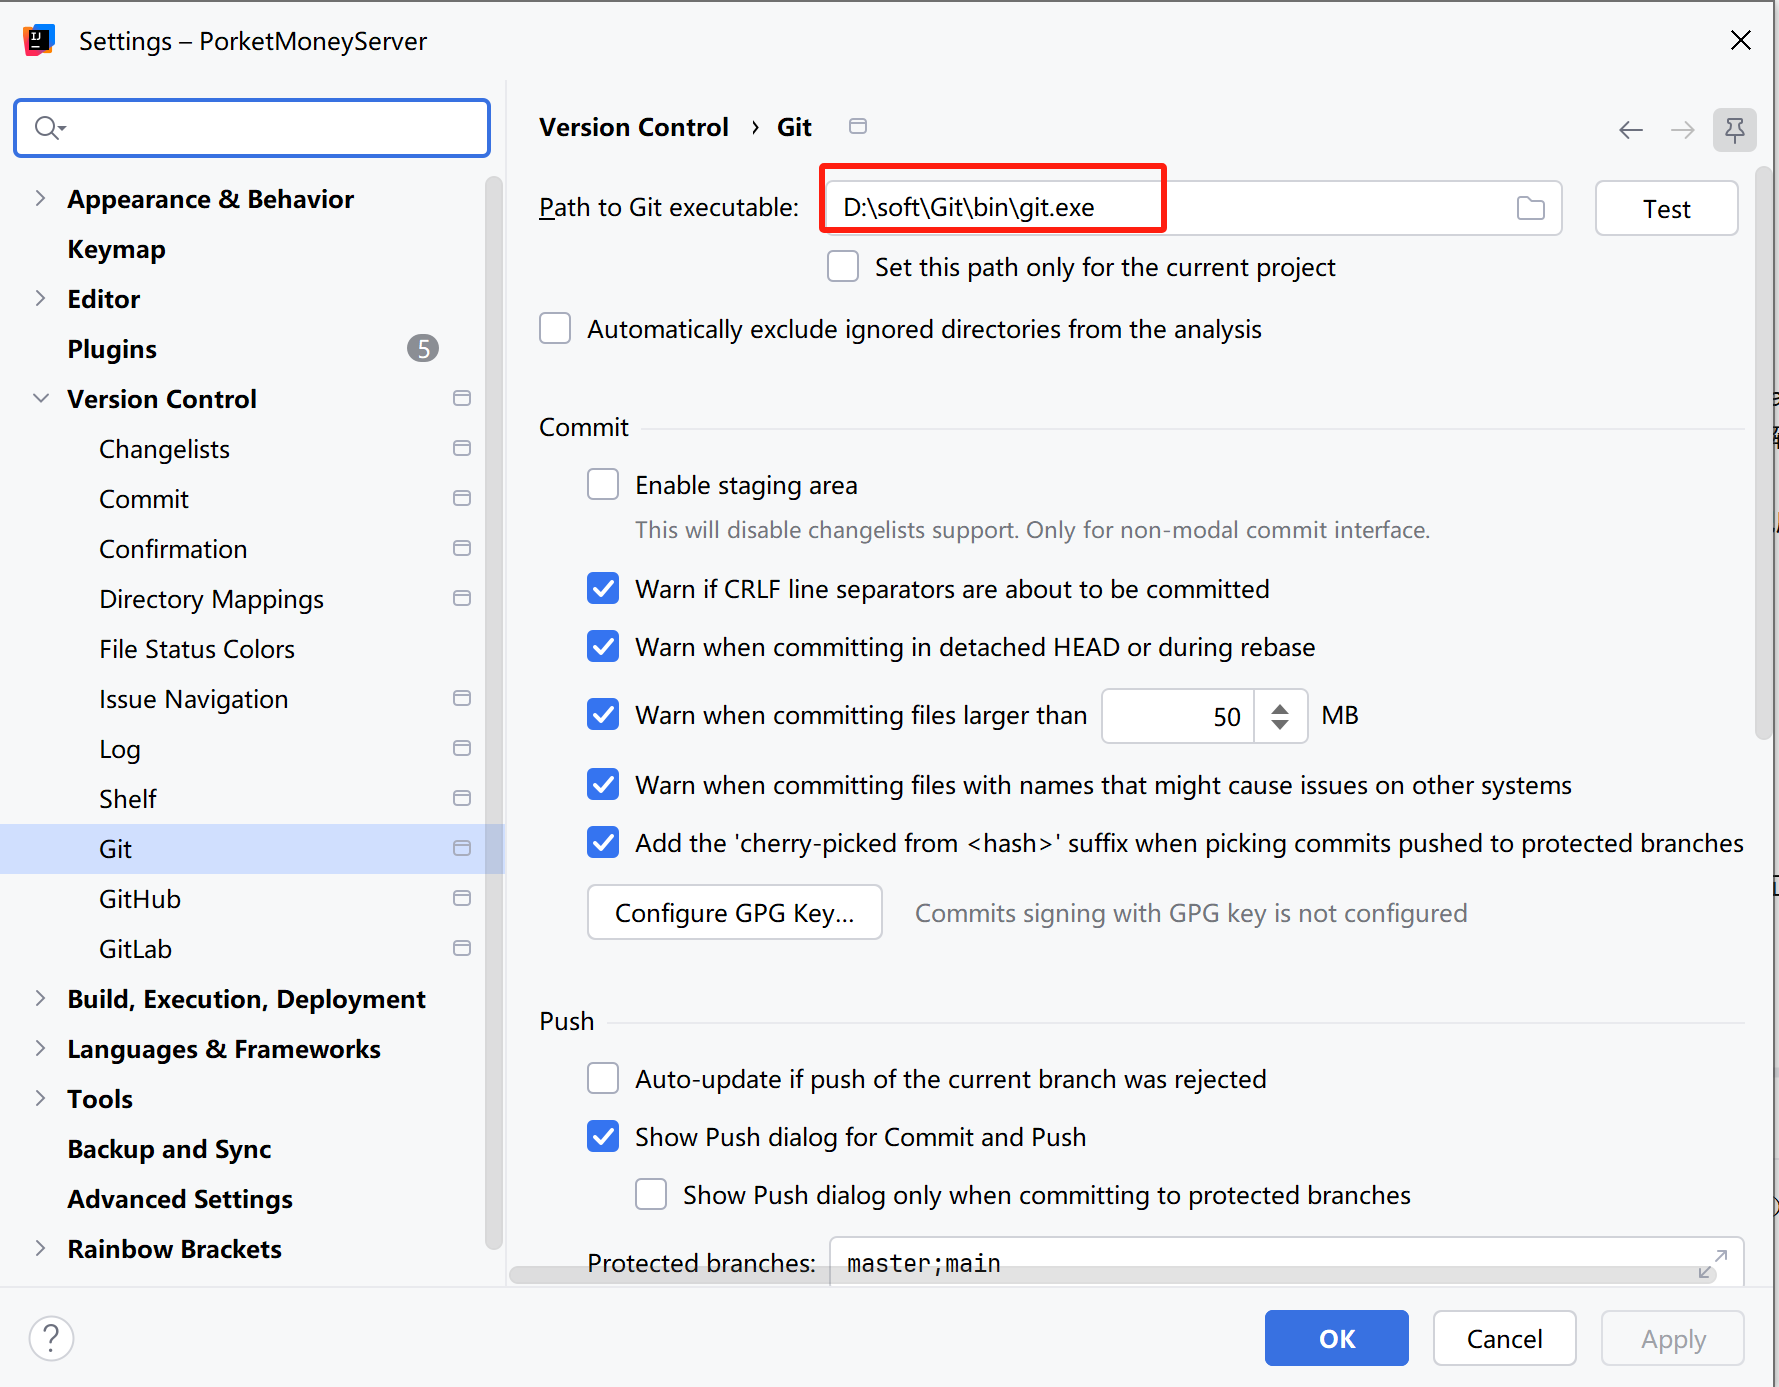Viewport: 1779px width, 1387px height.
Task: Click expand icon in Protected branches field
Action: pyautogui.click(x=1713, y=1263)
